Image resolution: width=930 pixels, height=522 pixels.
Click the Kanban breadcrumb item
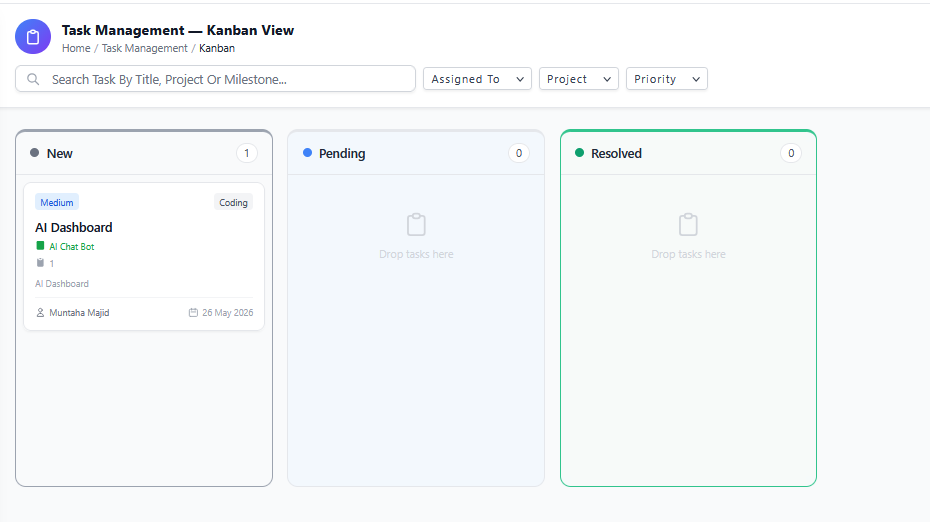click(216, 48)
